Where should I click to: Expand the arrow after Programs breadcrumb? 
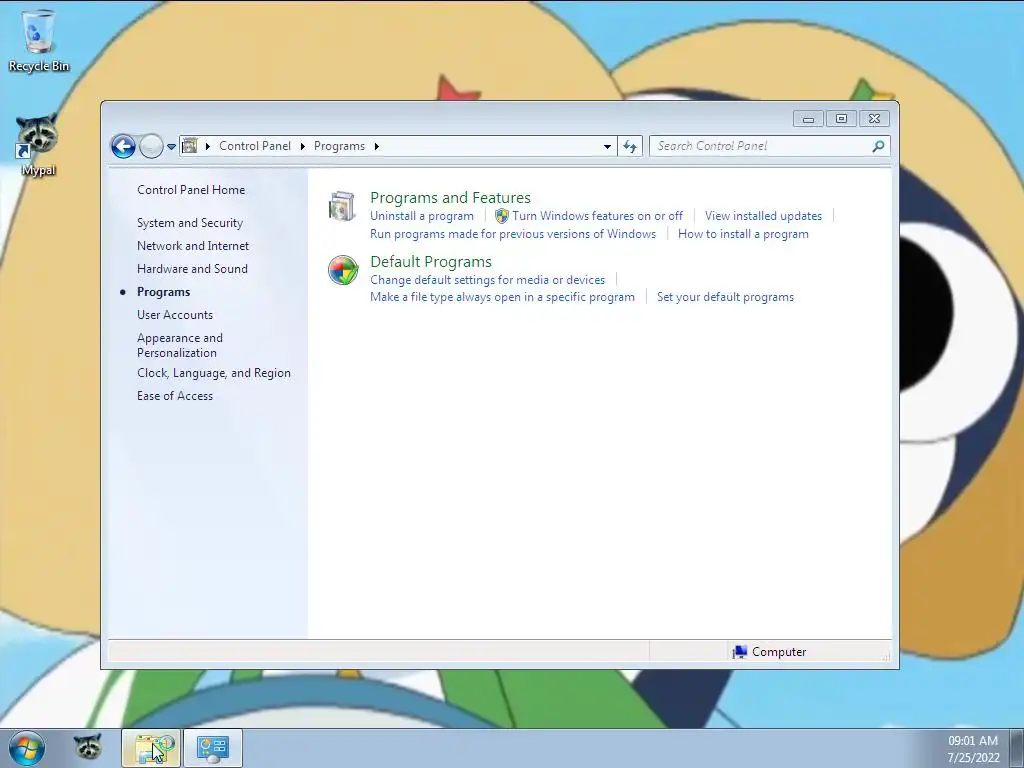(x=377, y=146)
